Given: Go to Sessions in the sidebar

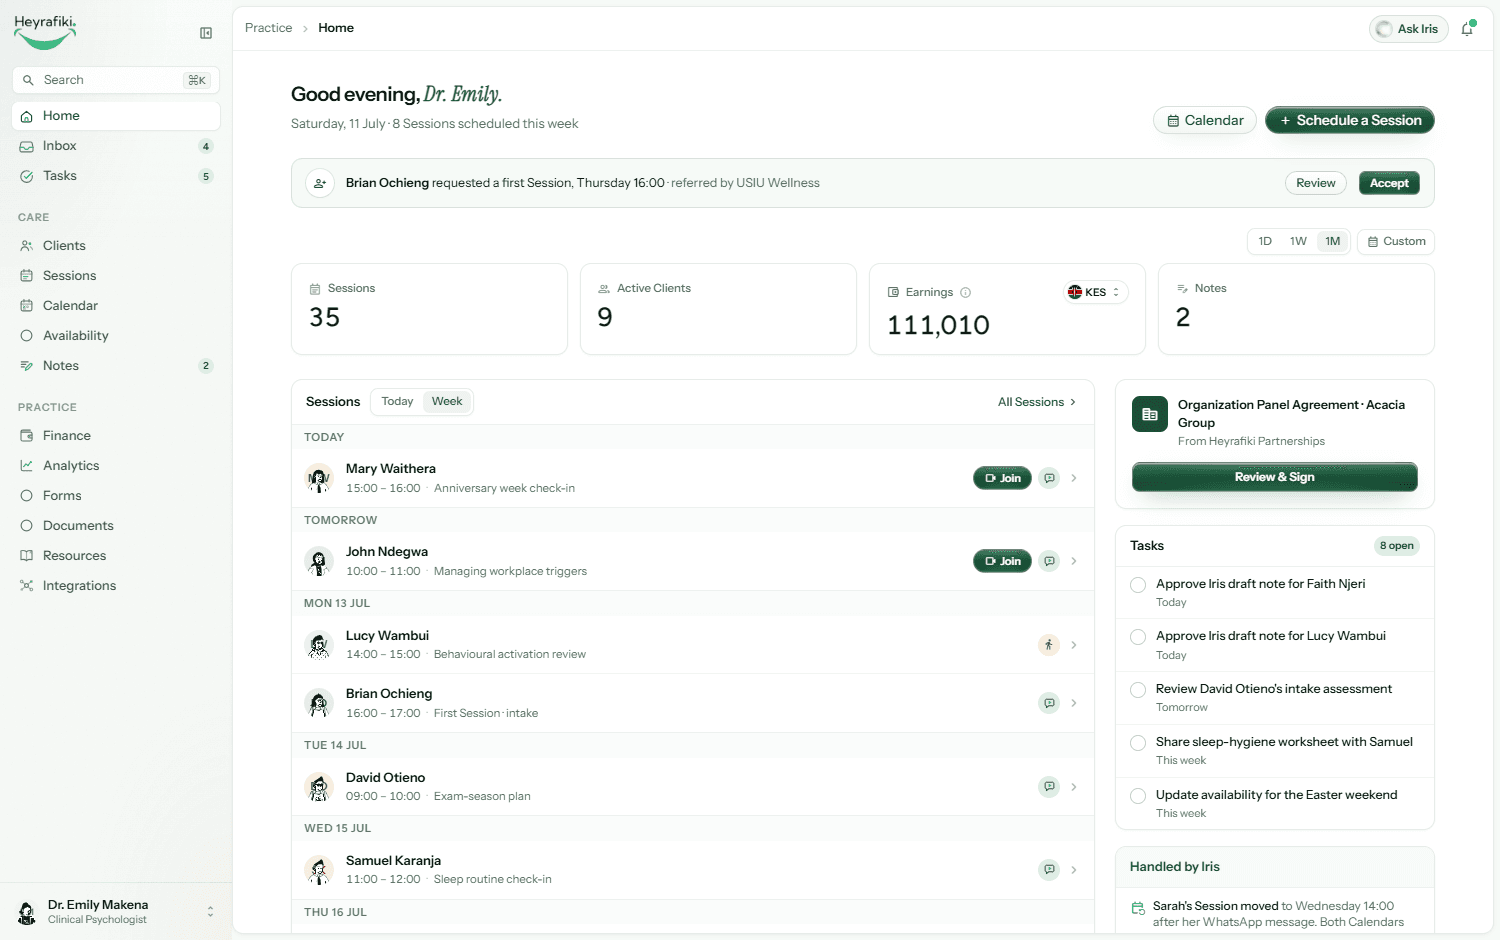Looking at the screenshot, I should [116, 276].
